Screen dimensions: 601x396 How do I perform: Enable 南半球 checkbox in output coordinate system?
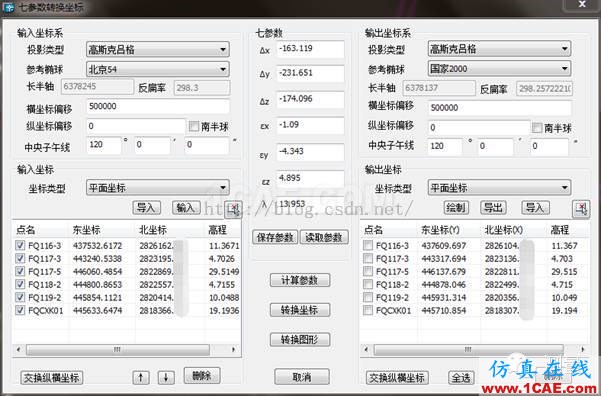[x=537, y=128]
